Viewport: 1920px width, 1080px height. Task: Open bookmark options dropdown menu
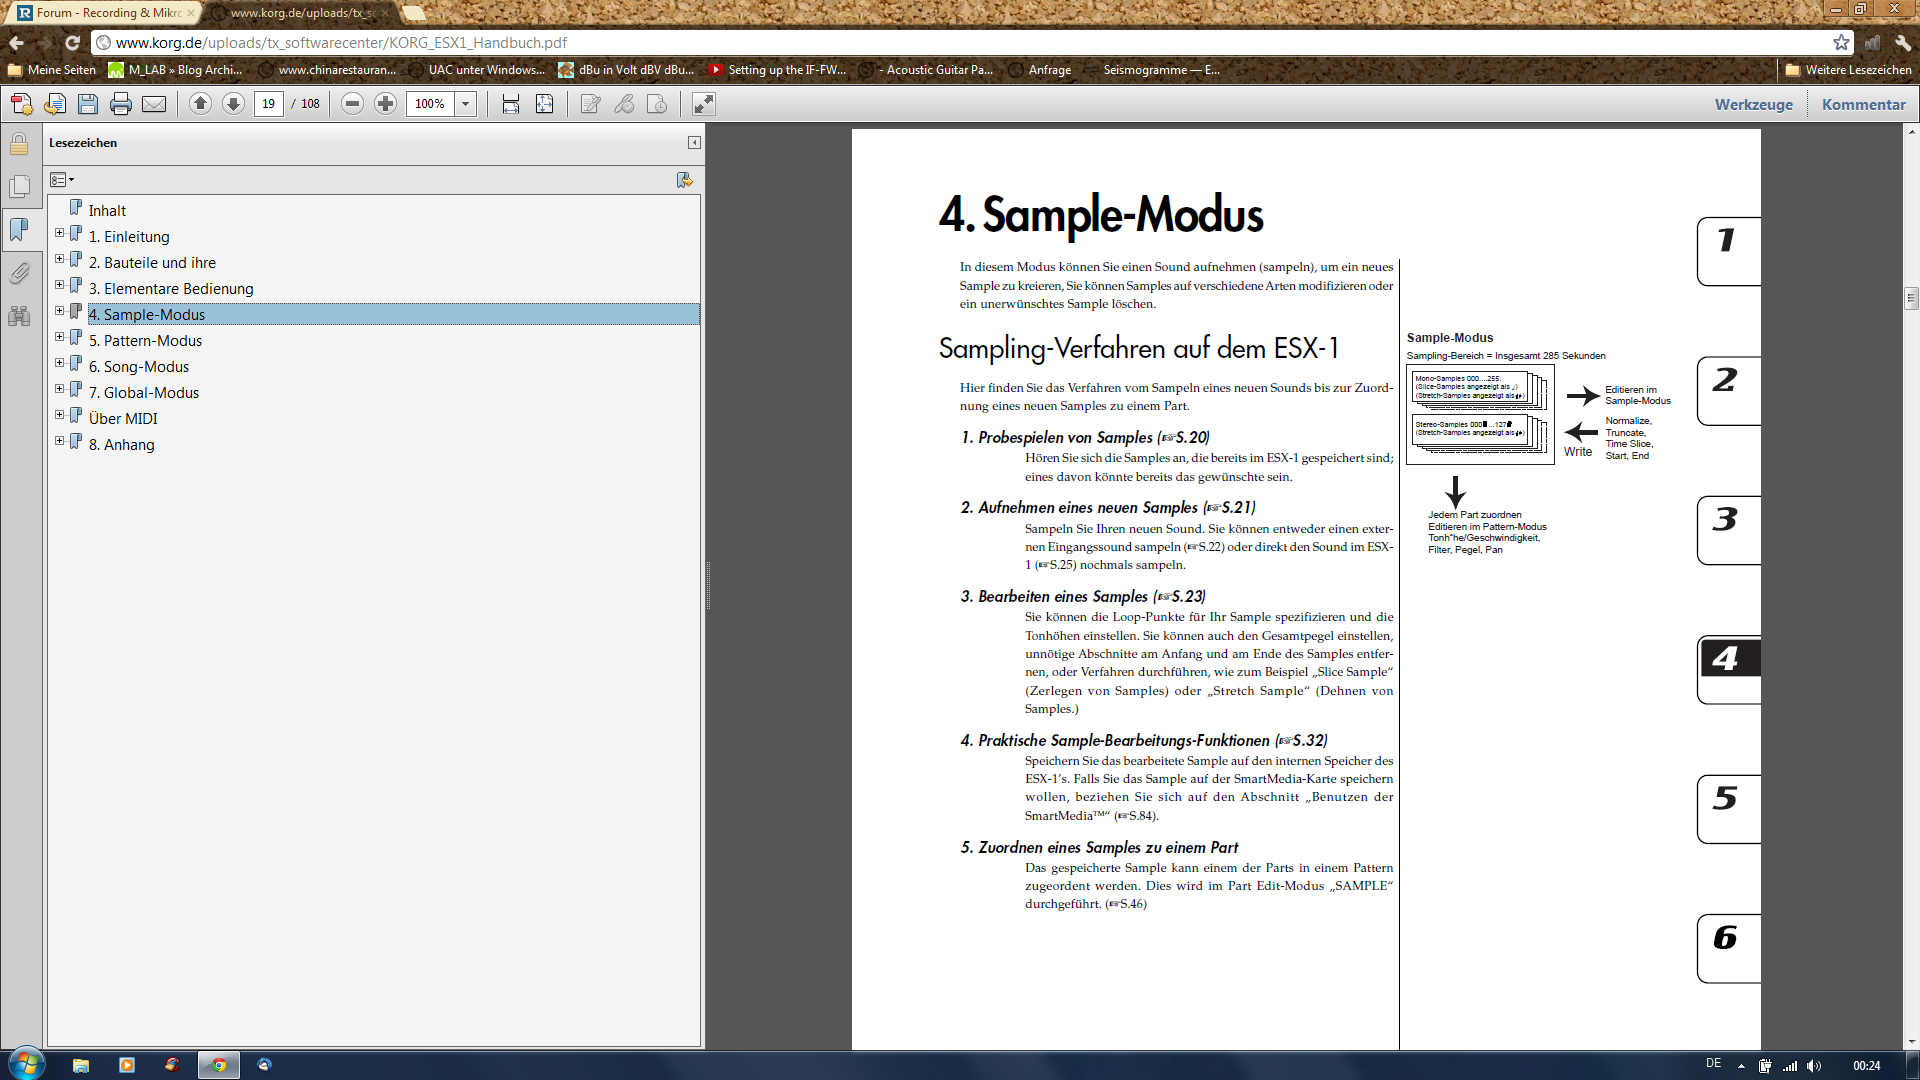62,180
